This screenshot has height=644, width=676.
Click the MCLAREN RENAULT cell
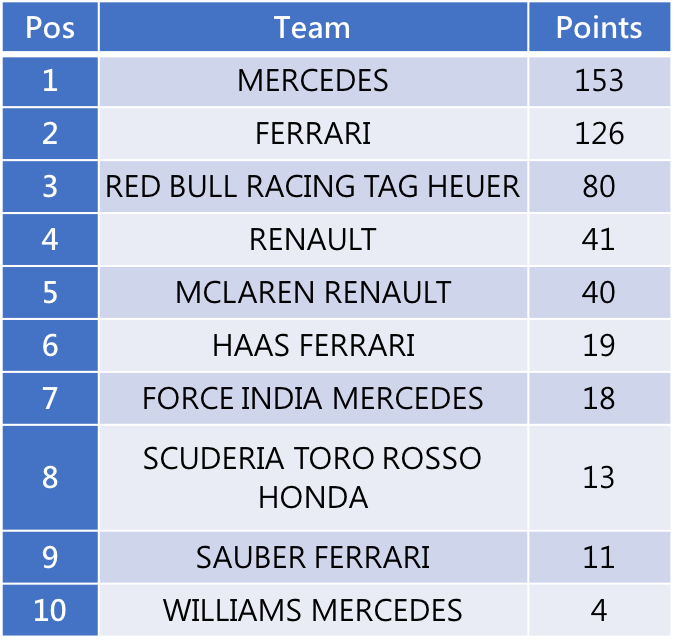[x=313, y=293]
